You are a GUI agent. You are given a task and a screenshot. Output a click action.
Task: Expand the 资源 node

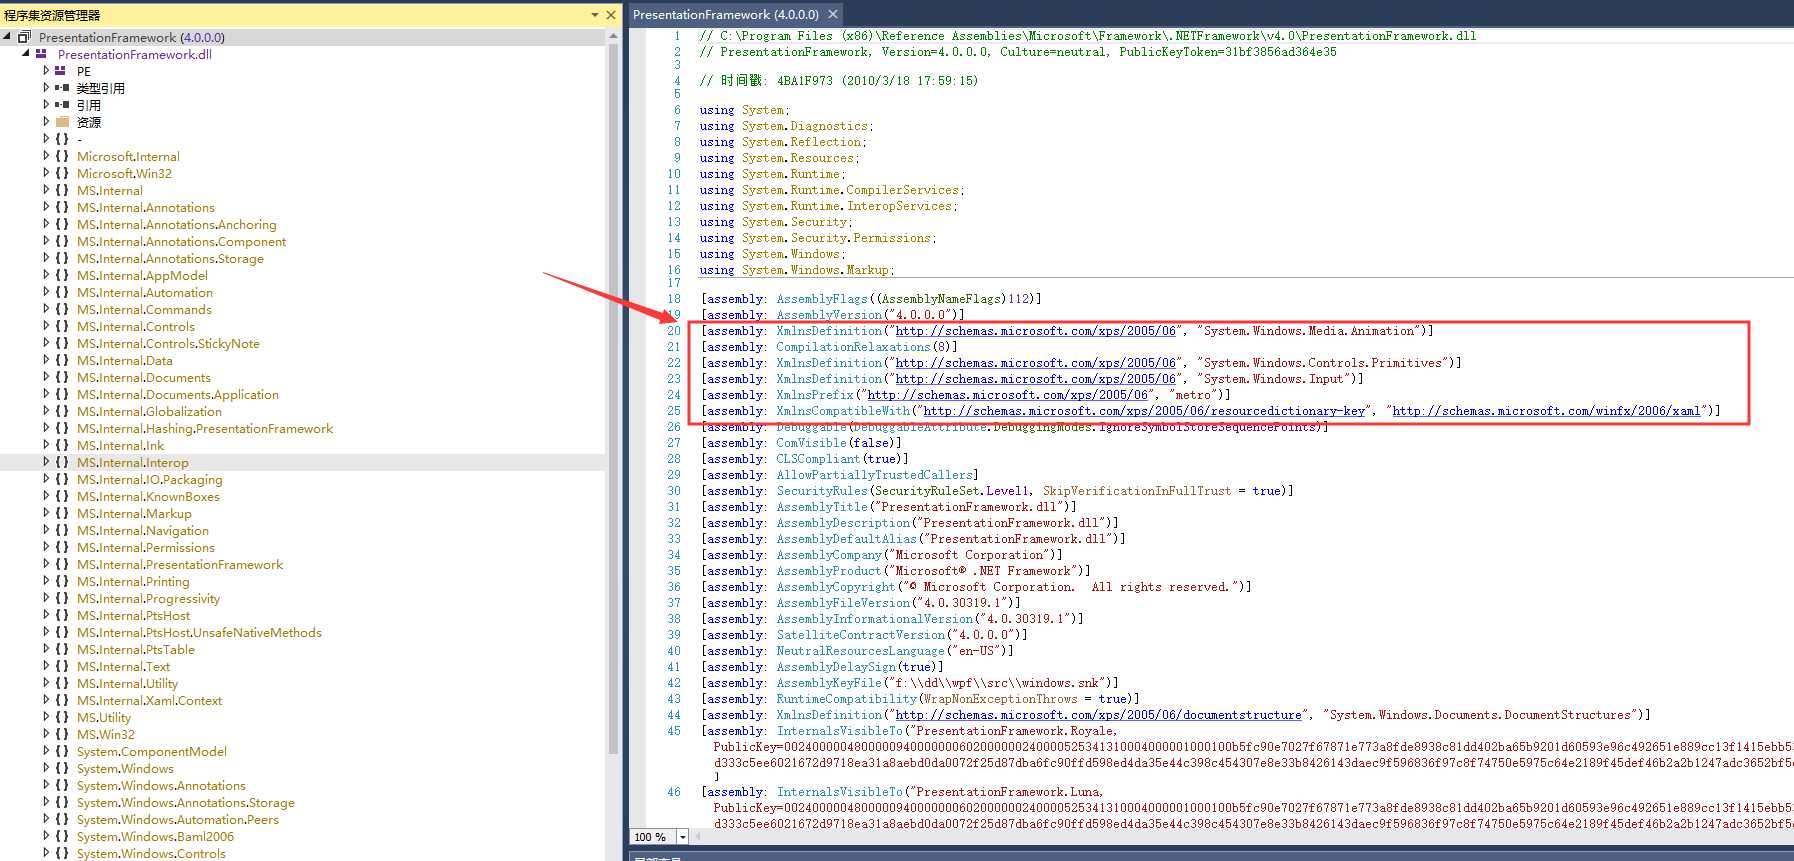[x=46, y=122]
